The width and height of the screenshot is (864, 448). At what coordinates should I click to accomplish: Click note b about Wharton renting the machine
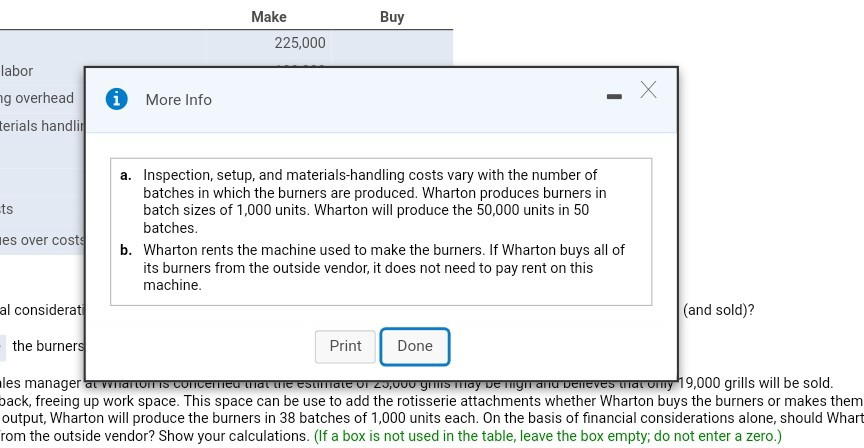[384, 267]
